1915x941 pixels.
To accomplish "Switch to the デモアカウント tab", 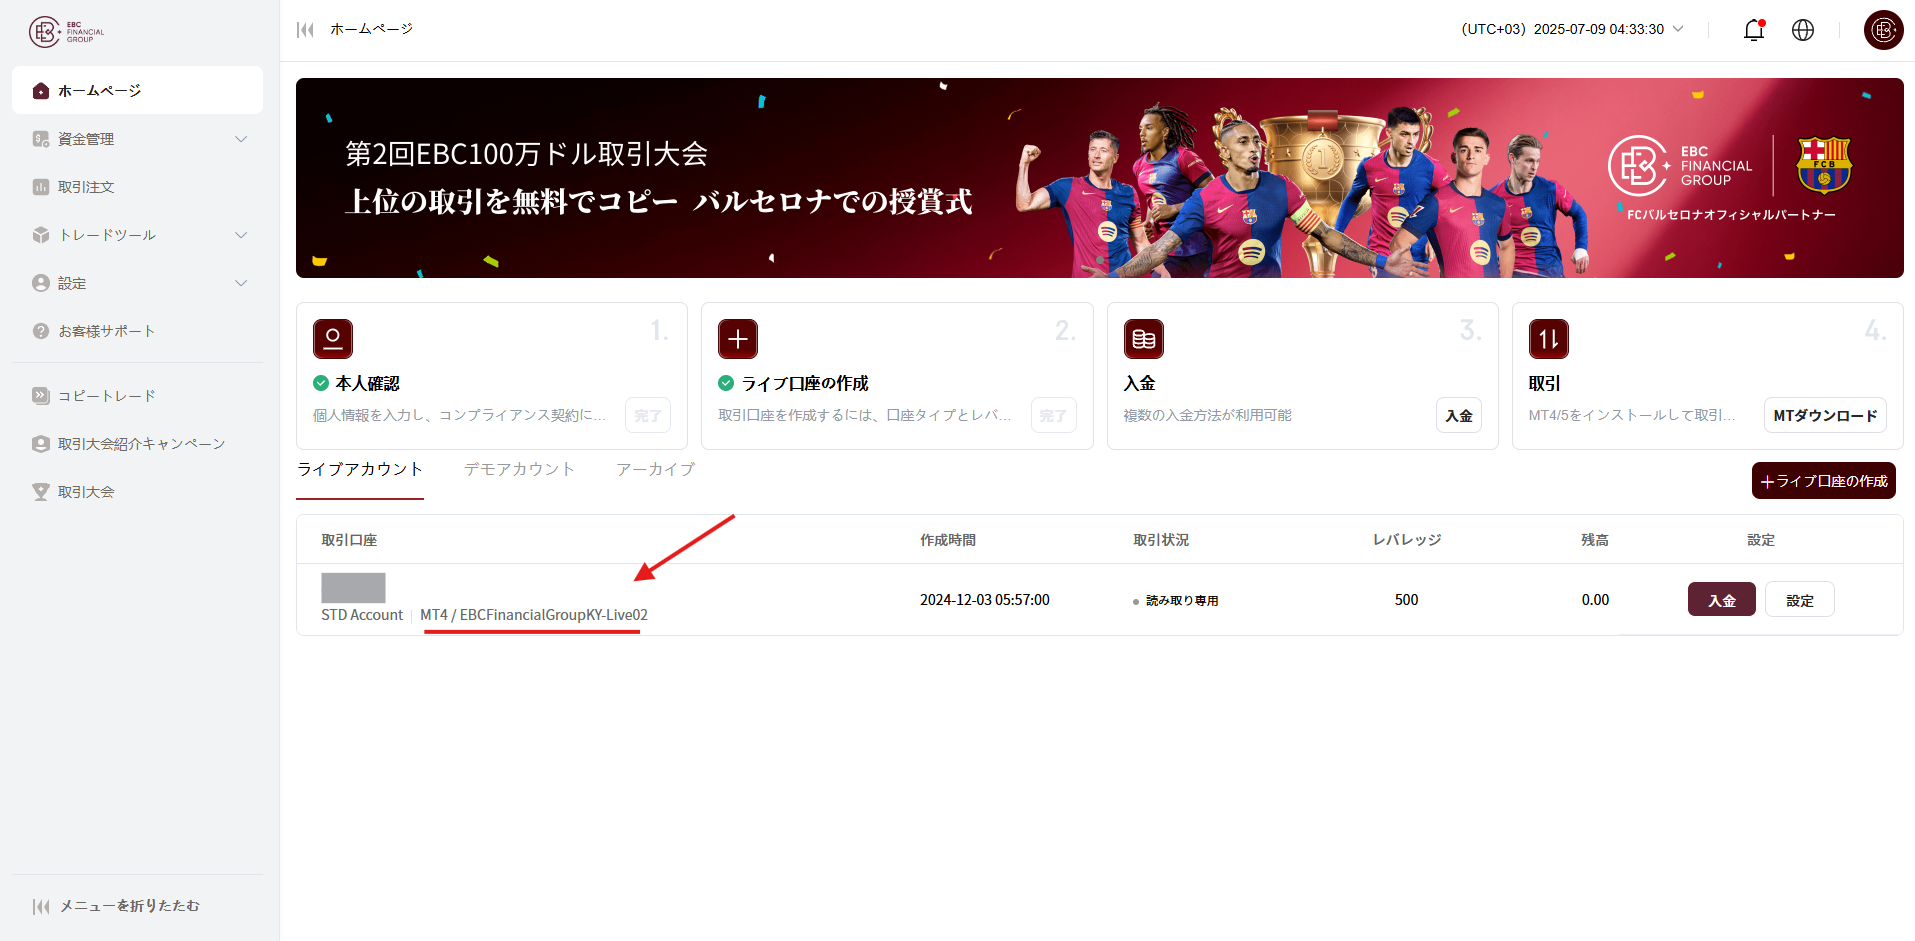I will coord(519,469).
